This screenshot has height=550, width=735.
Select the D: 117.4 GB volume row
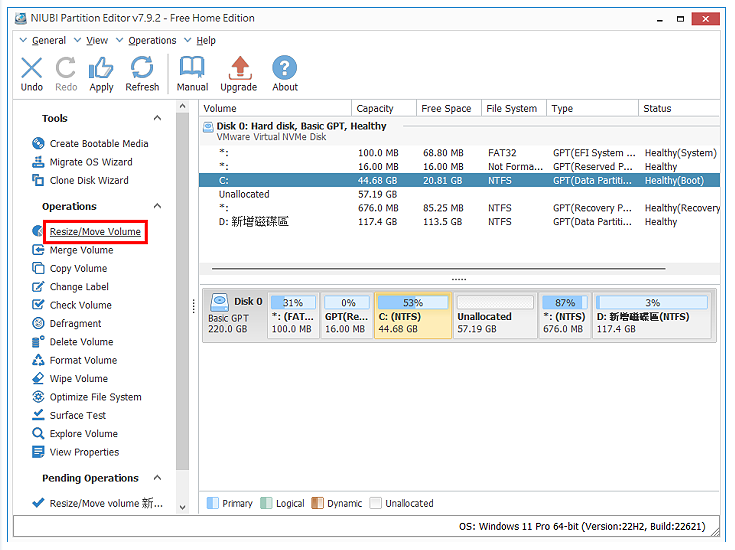pyautogui.click(x=459, y=221)
